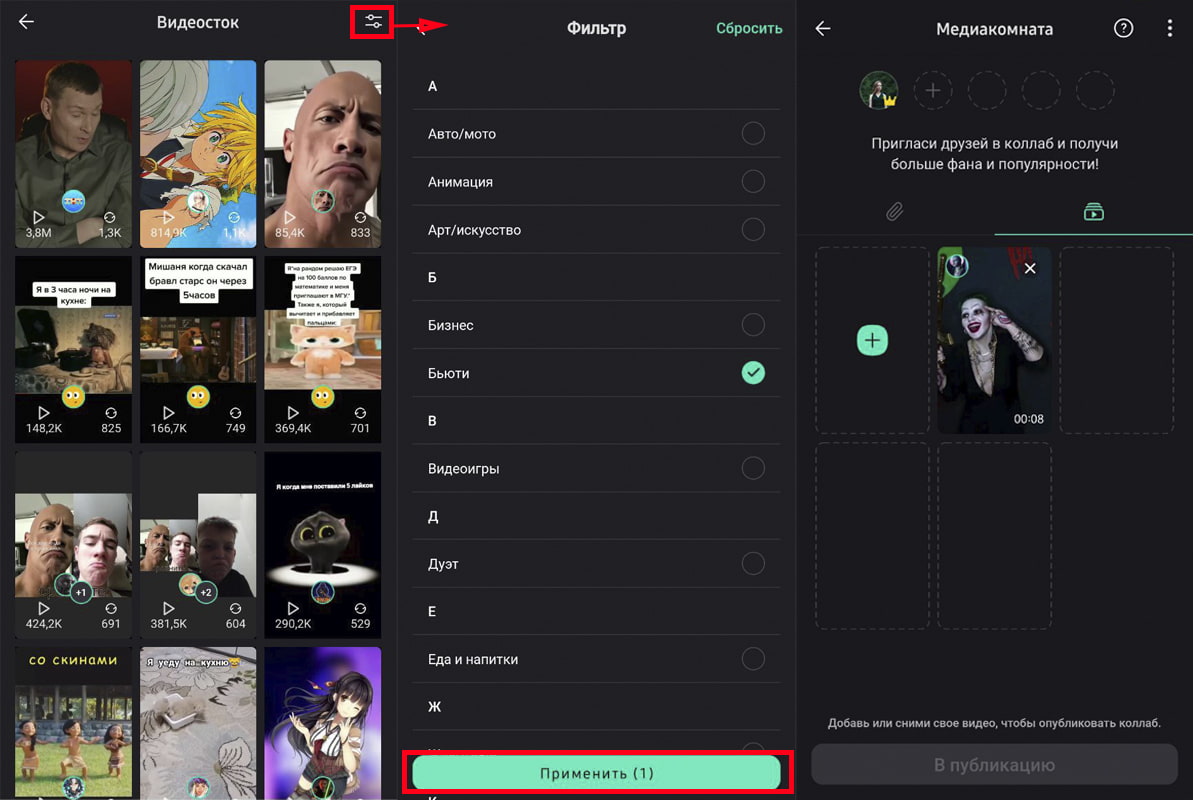
Task: Tap the green plus to add media
Action: (x=872, y=341)
